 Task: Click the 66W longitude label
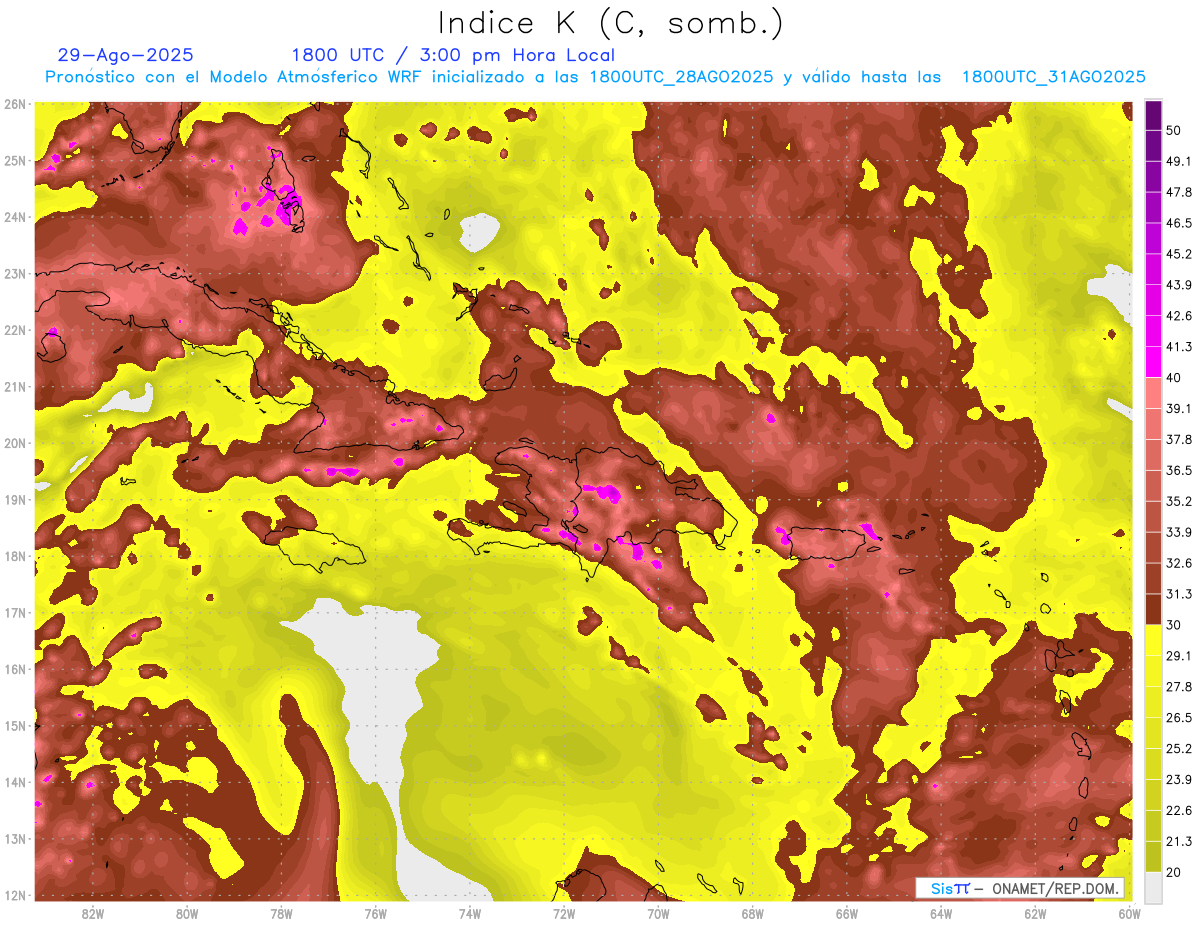[x=847, y=913]
